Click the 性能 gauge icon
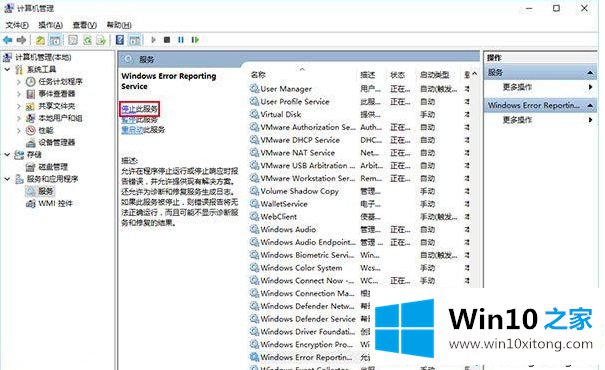605x370 pixels. tap(30, 130)
